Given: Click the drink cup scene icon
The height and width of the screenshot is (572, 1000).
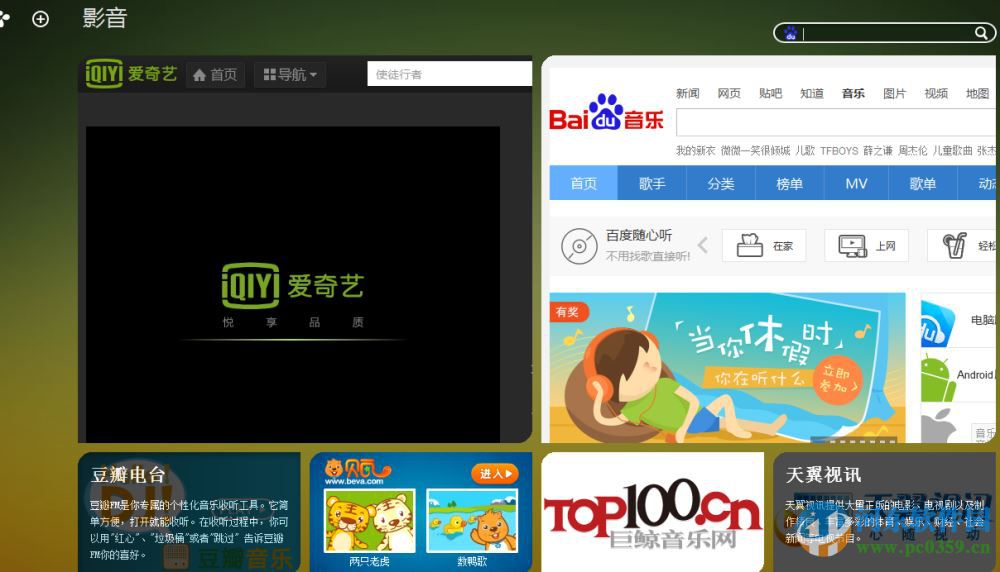Looking at the screenshot, I should (955, 246).
